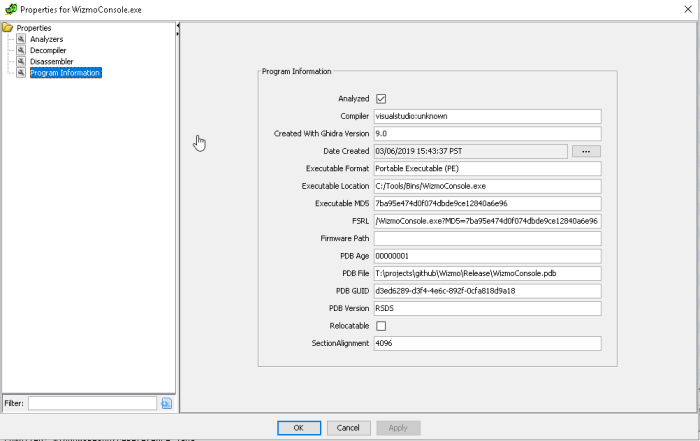Click the PDB Version field showing RSDS
This screenshot has height=441, width=700.
488,308
